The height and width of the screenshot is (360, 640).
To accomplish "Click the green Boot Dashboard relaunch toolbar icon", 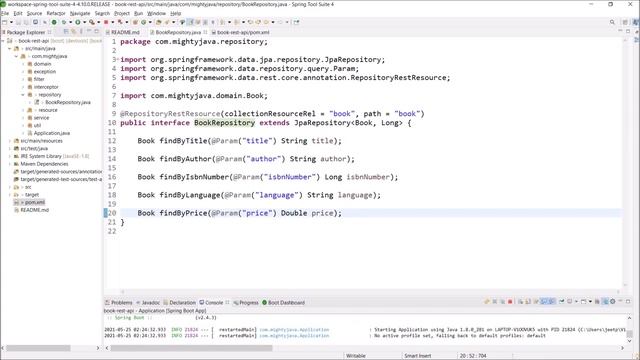I will click(54, 22).
